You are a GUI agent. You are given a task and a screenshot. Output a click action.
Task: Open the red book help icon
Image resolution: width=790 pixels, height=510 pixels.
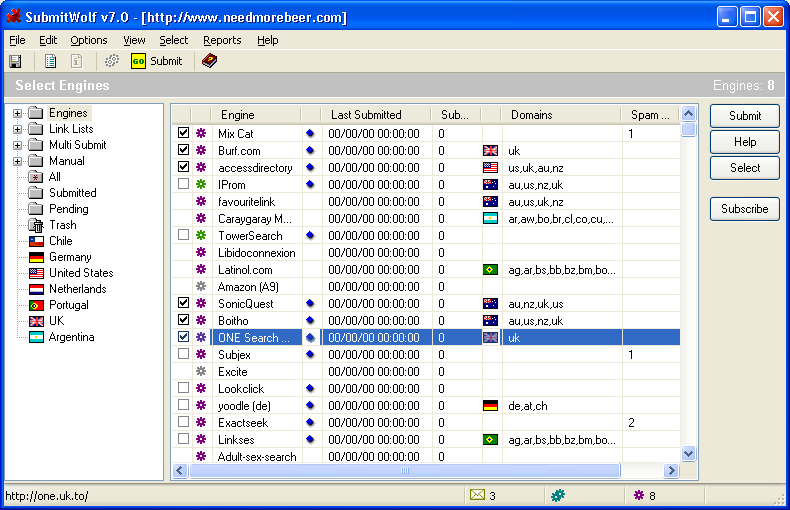[209, 61]
